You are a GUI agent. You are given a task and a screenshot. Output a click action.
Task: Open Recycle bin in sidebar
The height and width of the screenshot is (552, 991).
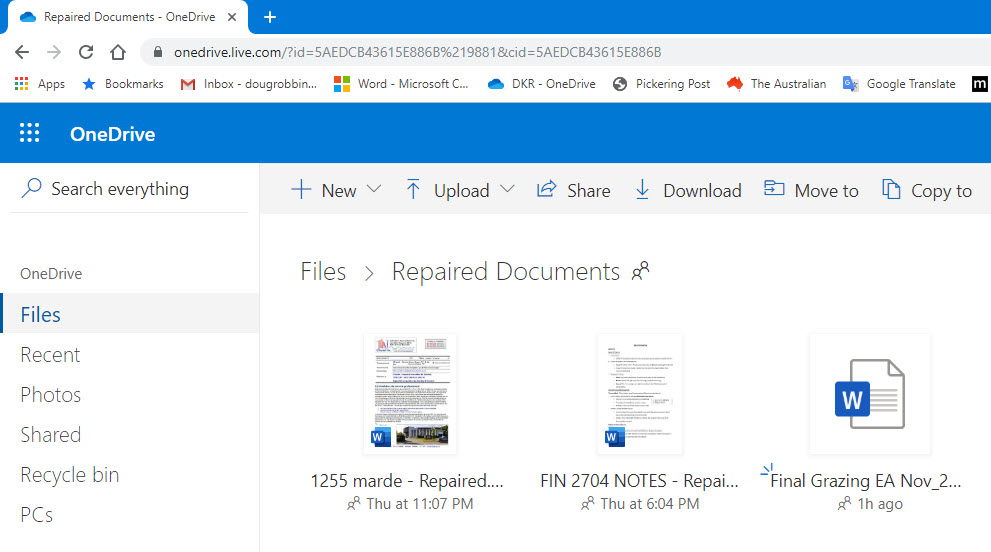pyautogui.click(x=70, y=475)
